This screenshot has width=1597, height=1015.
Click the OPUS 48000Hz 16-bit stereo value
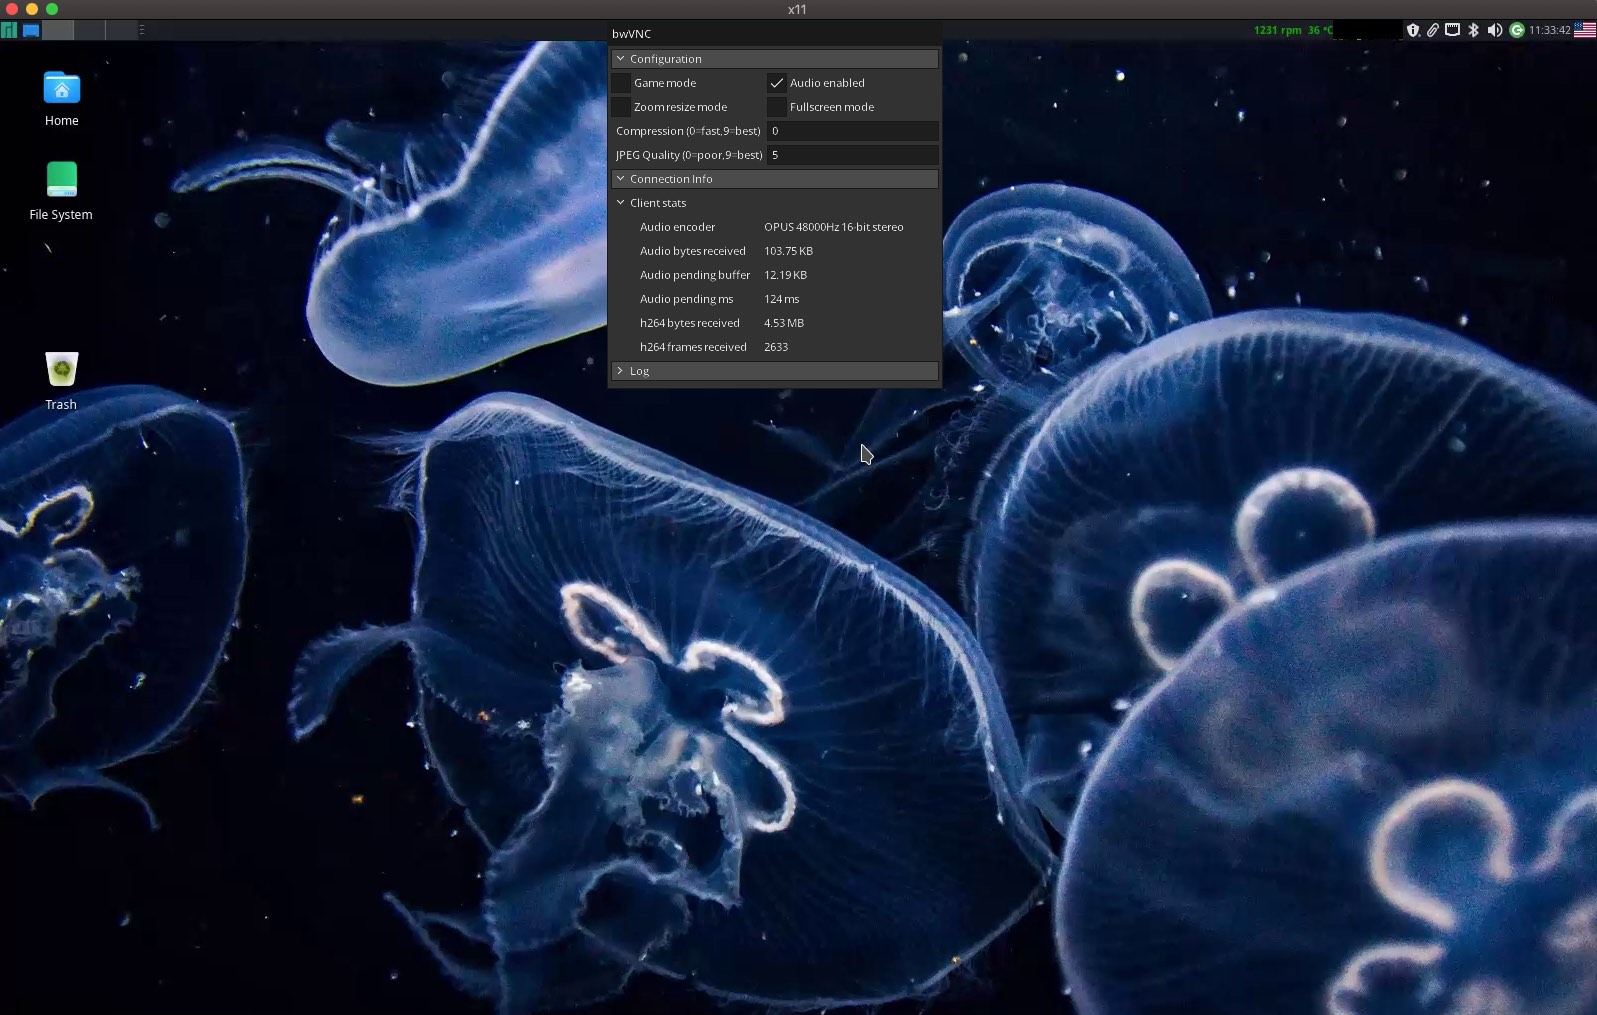pos(833,227)
